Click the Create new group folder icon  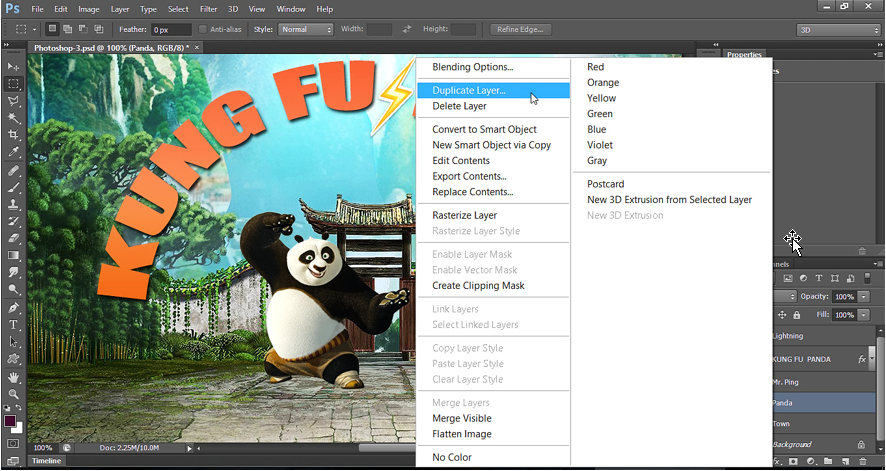828,461
